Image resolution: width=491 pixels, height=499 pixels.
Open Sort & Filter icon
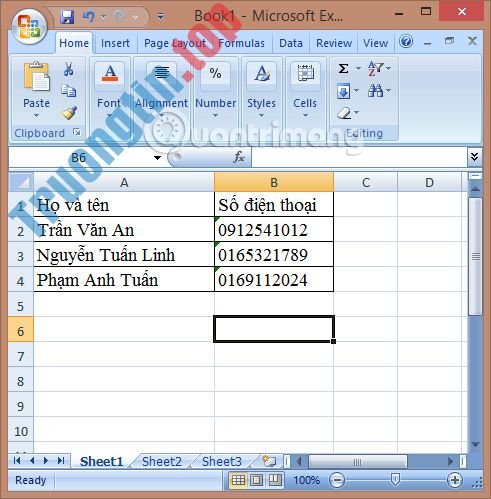point(376,69)
